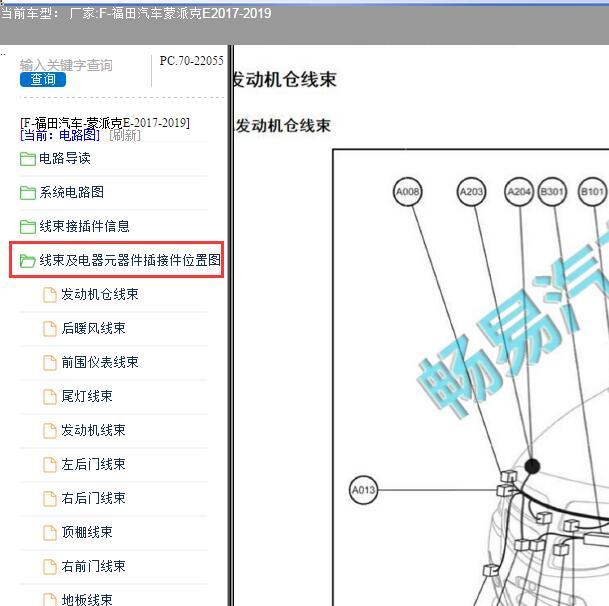609x606 pixels.
Task: Click the B101 connector label in diagram
Action: coord(592,192)
